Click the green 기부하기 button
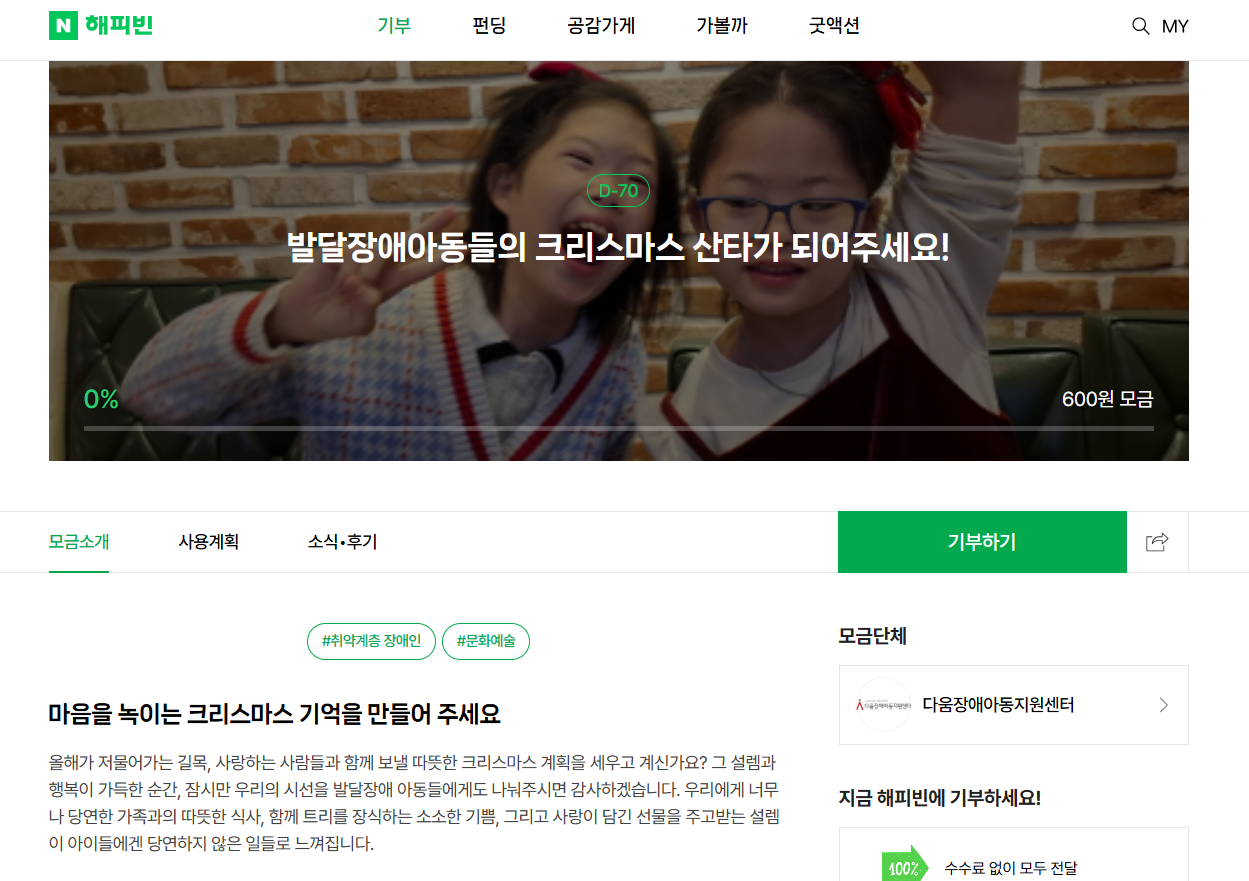Viewport: 1249px width, 881px height. tap(982, 542)
